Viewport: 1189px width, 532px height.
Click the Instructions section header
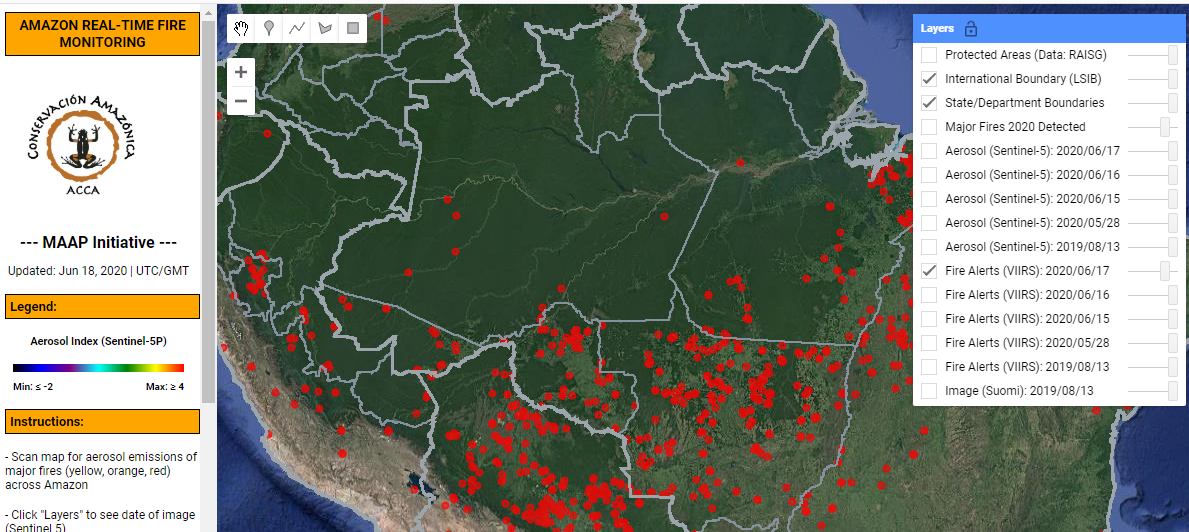[x=102, y=421]
